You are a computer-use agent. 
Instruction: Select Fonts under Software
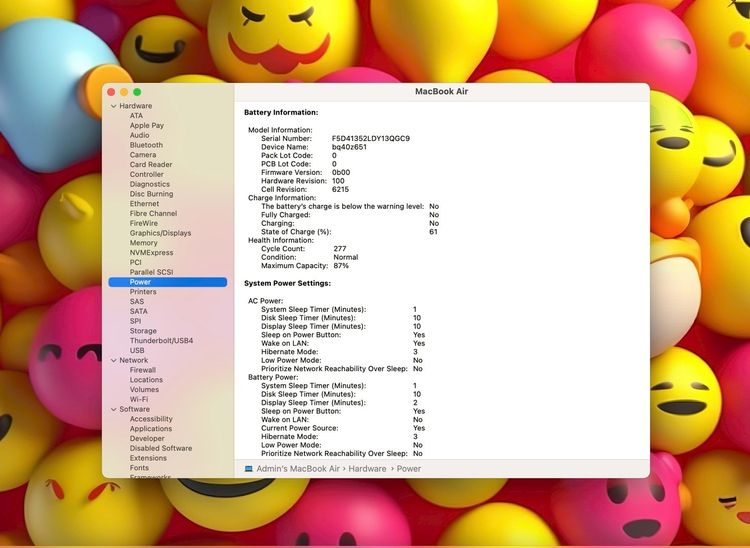(139, 468)
